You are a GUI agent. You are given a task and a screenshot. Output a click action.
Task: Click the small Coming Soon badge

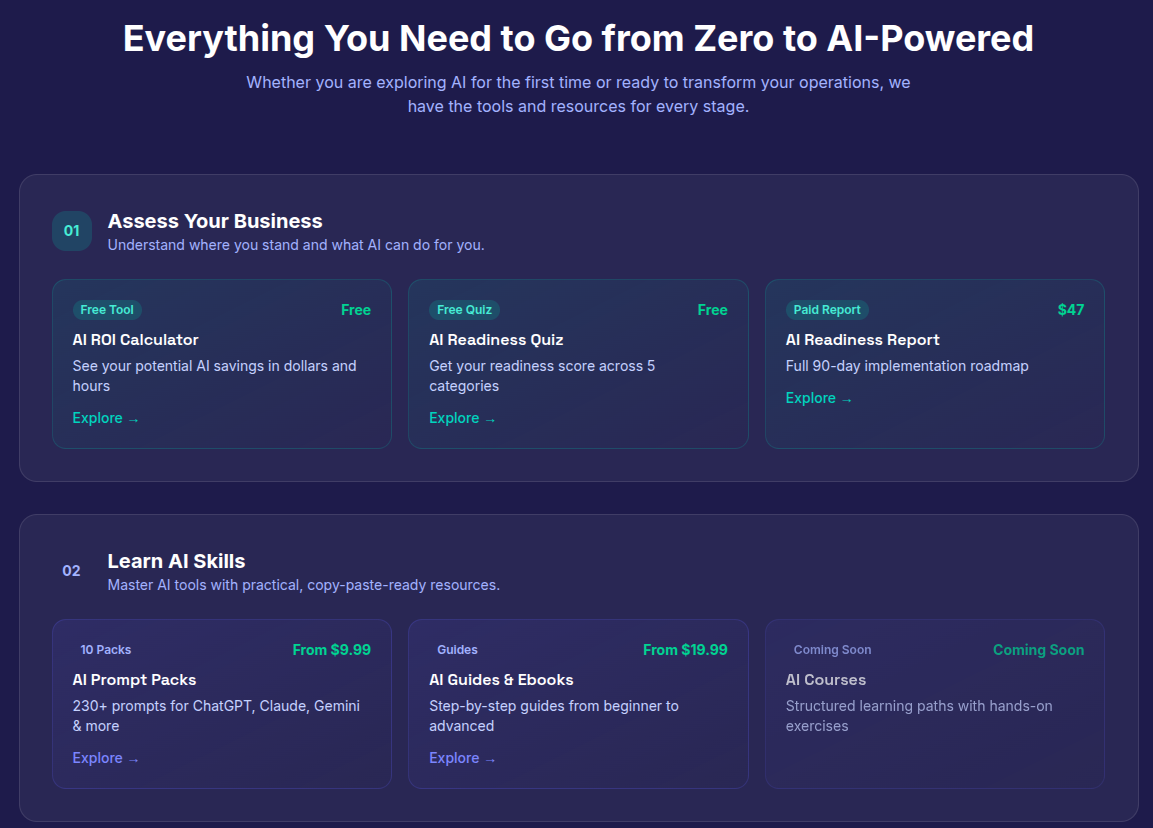832,650
